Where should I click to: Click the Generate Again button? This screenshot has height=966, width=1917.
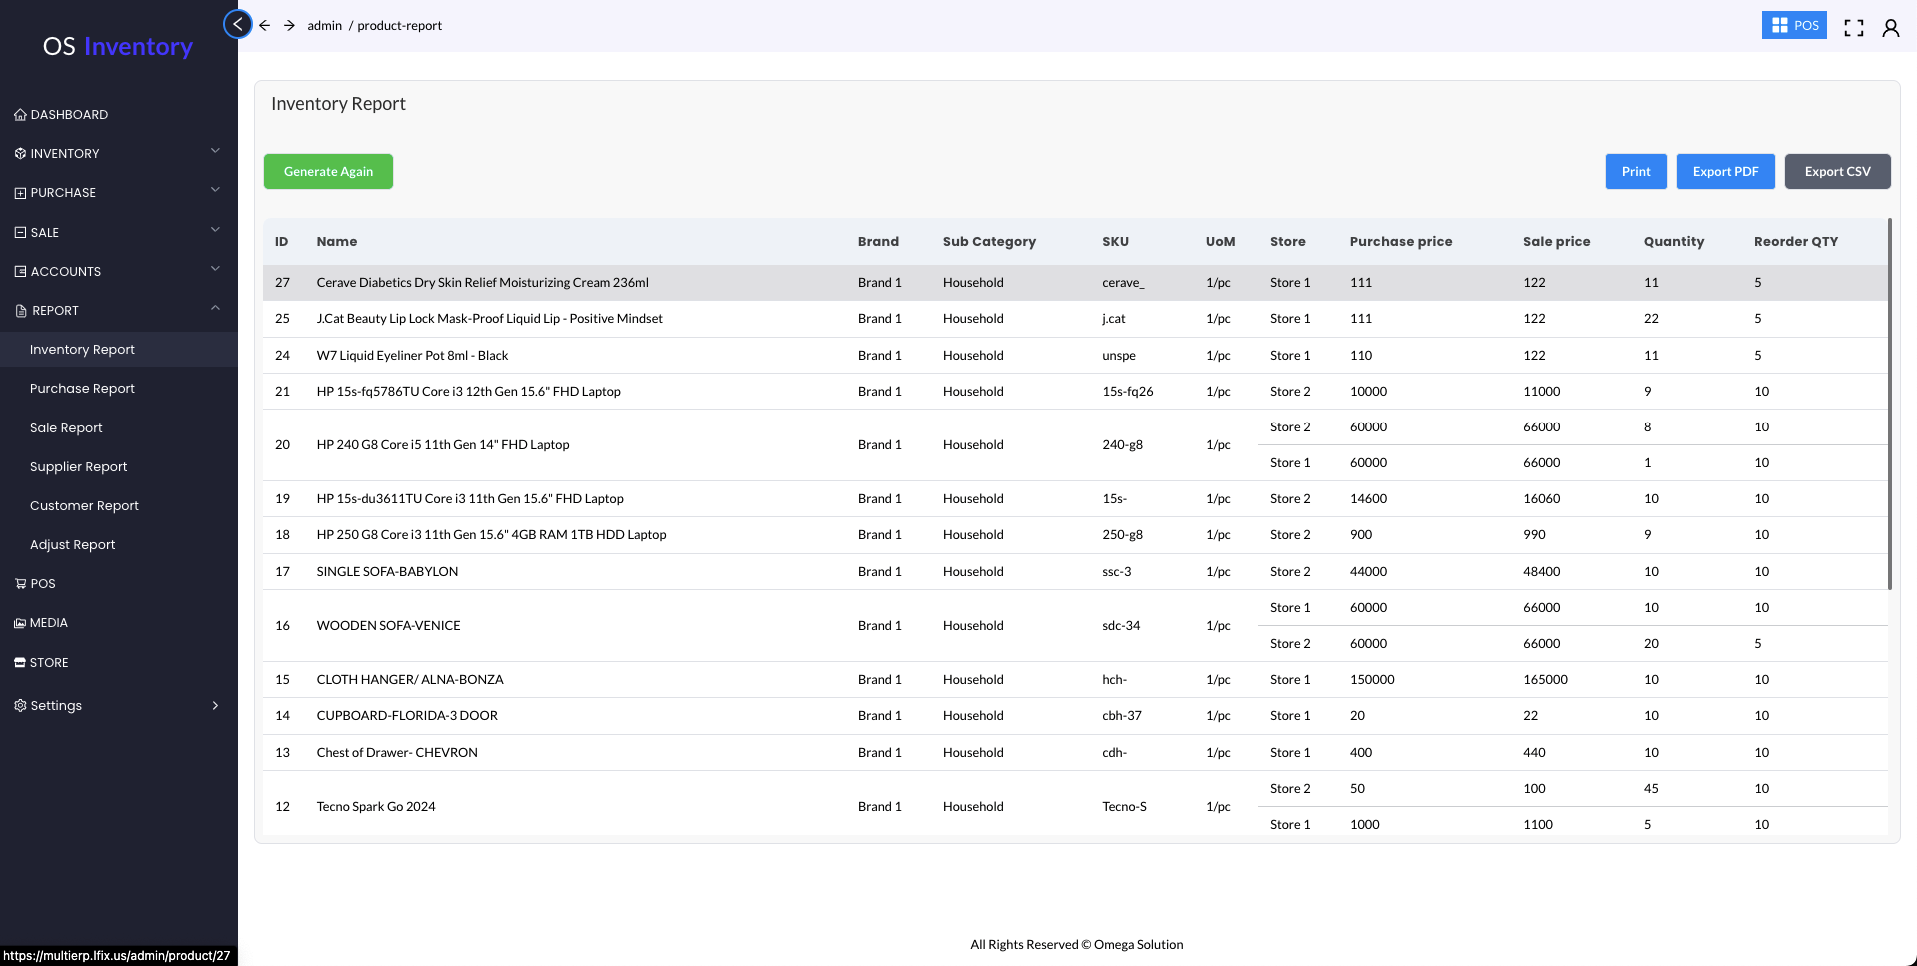(x=328, y=172)
